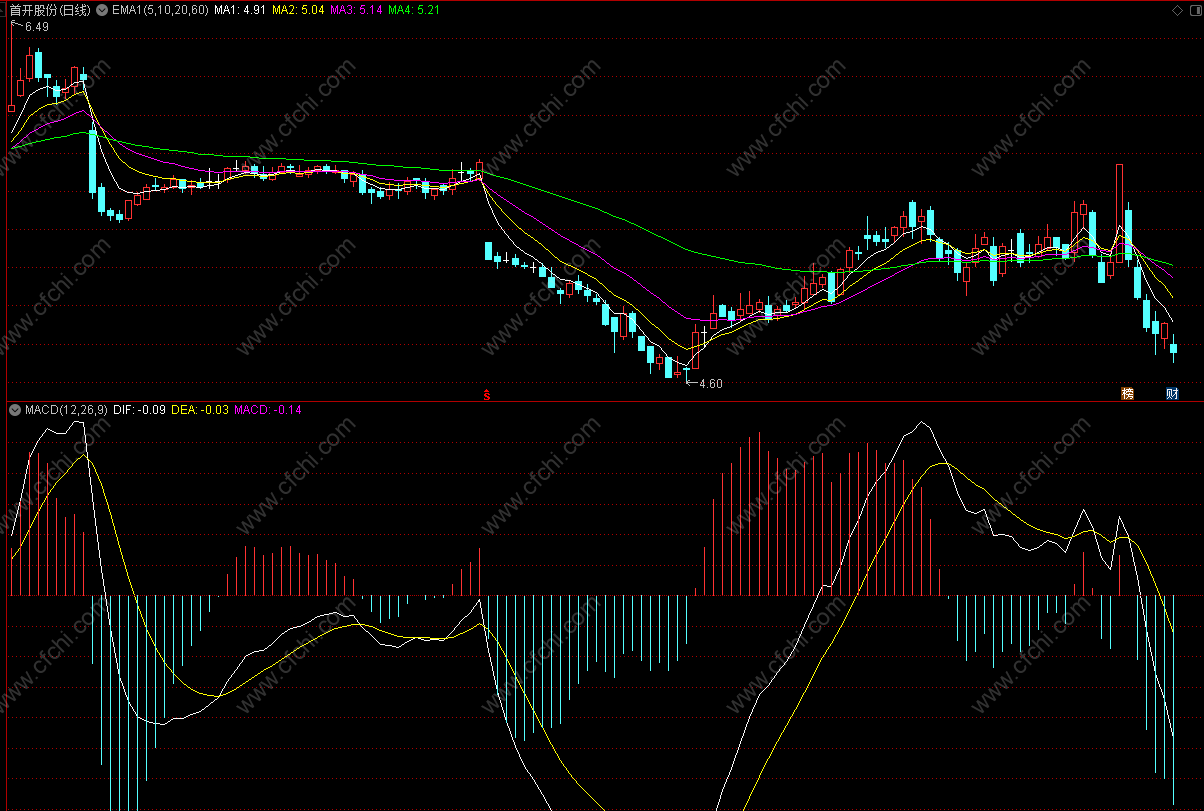Click the 财 financial marker icon
The width and height of the screenshot is (1204, 811).
pyautogui.click(x=1173, y=394)
